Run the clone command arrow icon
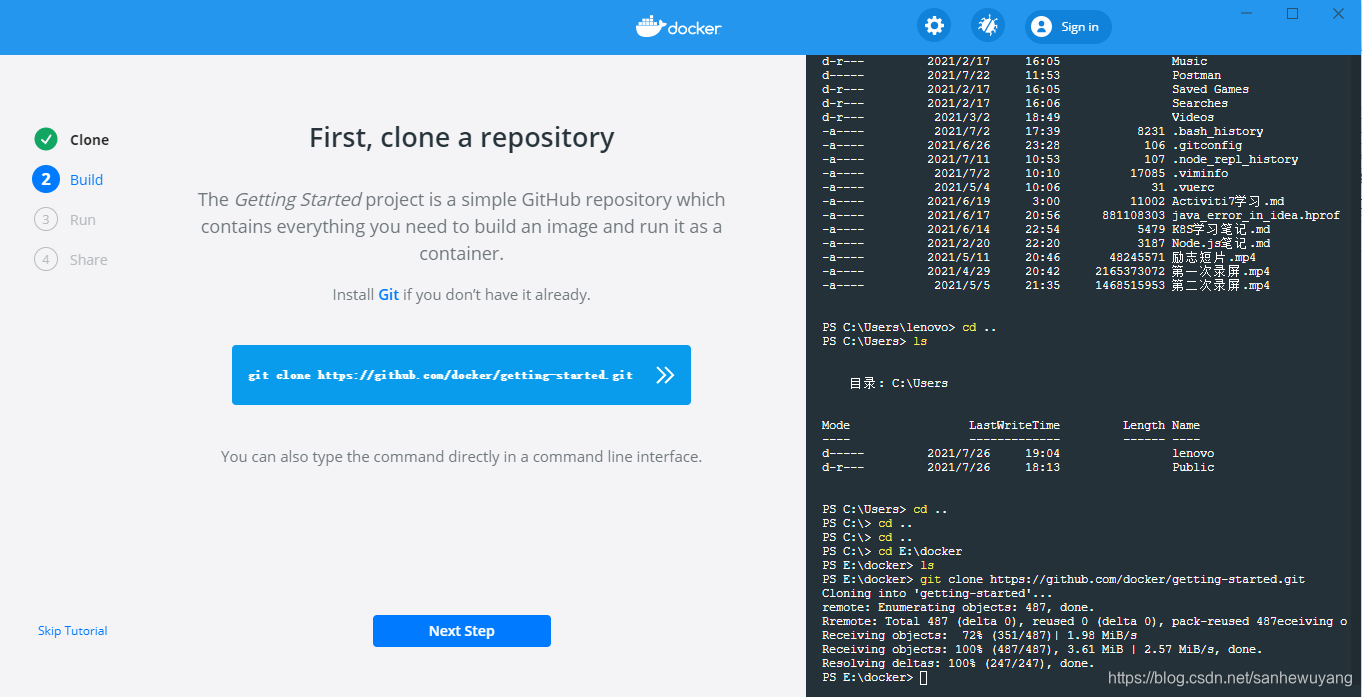Image resolution: width=1362 pixels, height=697 pixels. coord(665,375)
